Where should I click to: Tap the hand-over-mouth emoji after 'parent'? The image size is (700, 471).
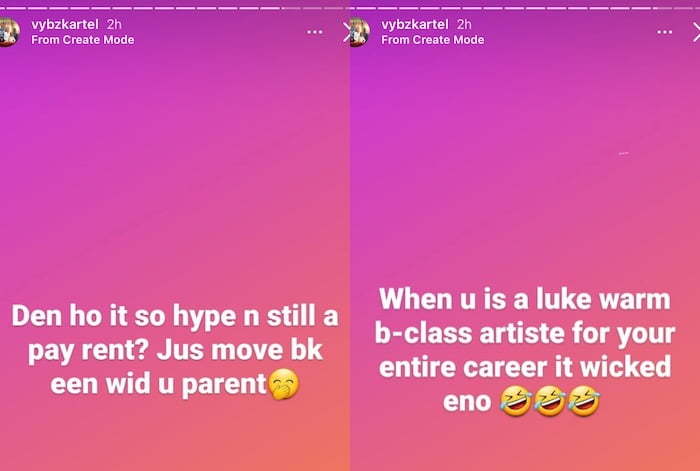(283, 384)
